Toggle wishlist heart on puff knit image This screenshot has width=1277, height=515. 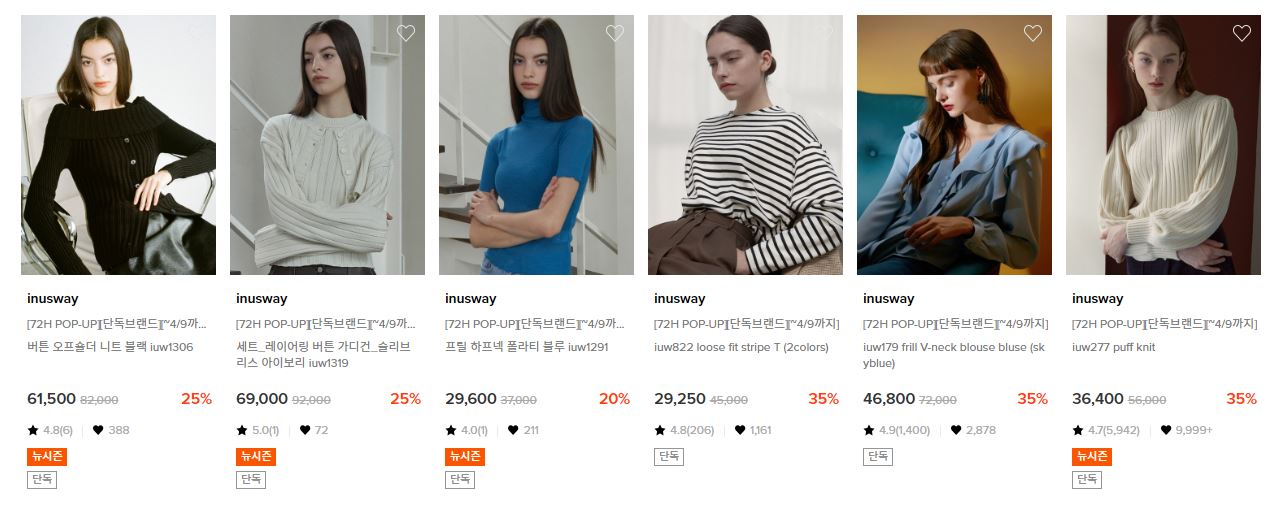pos(1242,33)
